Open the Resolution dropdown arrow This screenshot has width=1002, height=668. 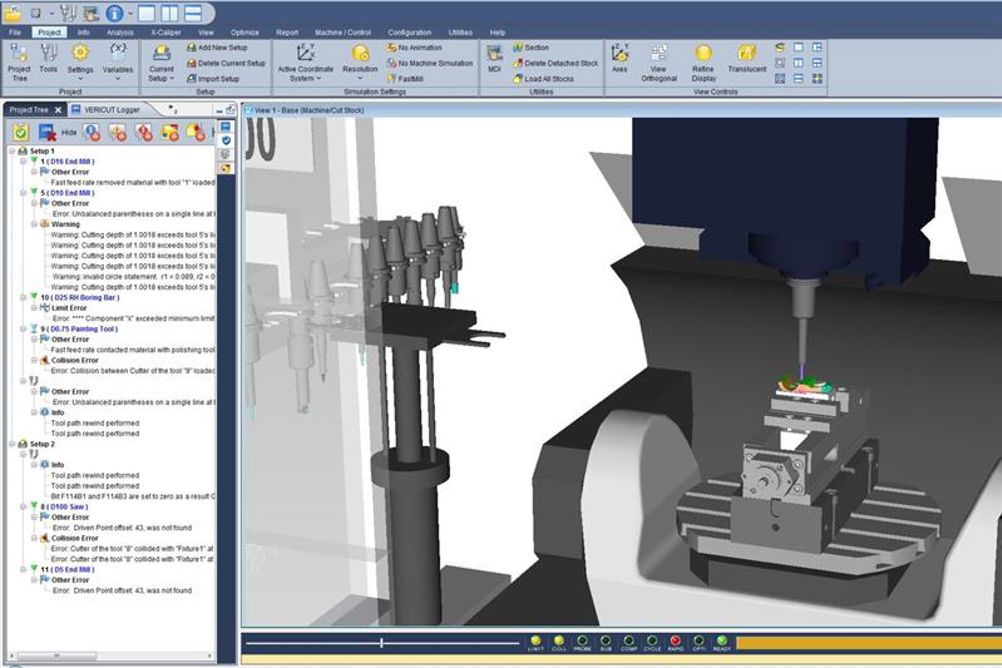pos(360,79)
